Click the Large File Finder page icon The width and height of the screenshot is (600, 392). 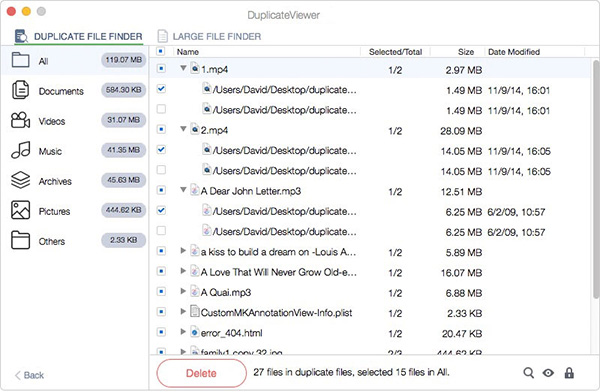tap(163, 36)
